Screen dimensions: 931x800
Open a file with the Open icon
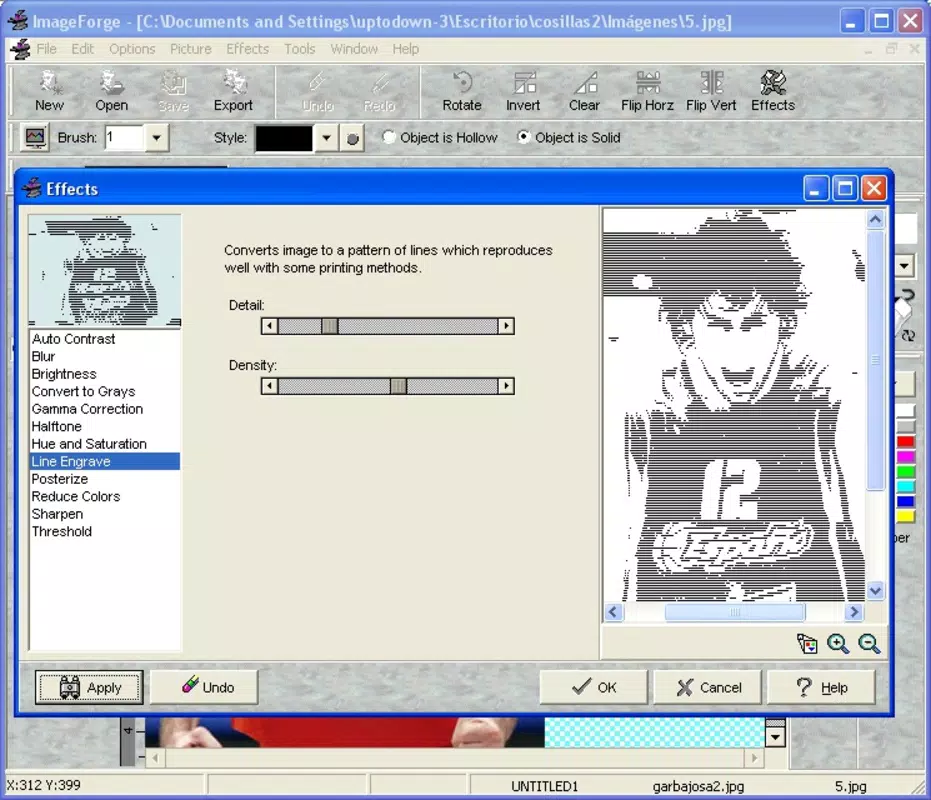click(112, 91)
